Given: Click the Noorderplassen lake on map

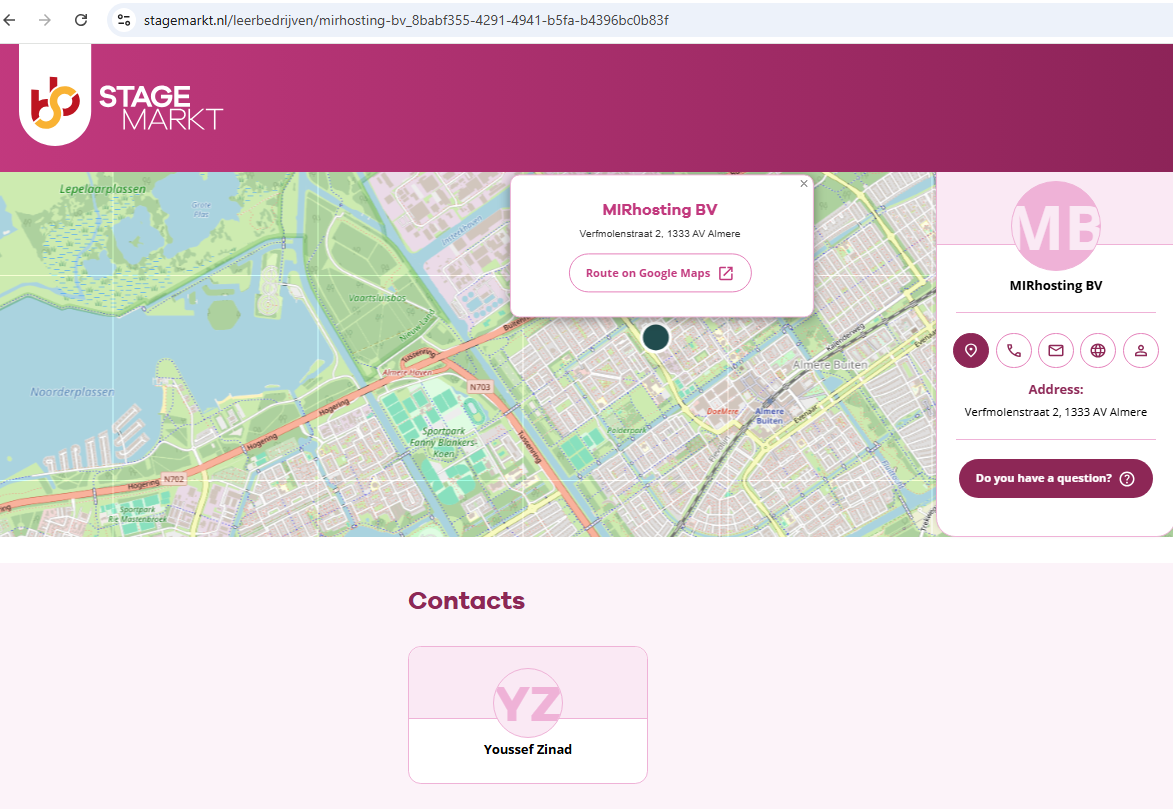Looking at the screenshot, I should click(72, 392).
